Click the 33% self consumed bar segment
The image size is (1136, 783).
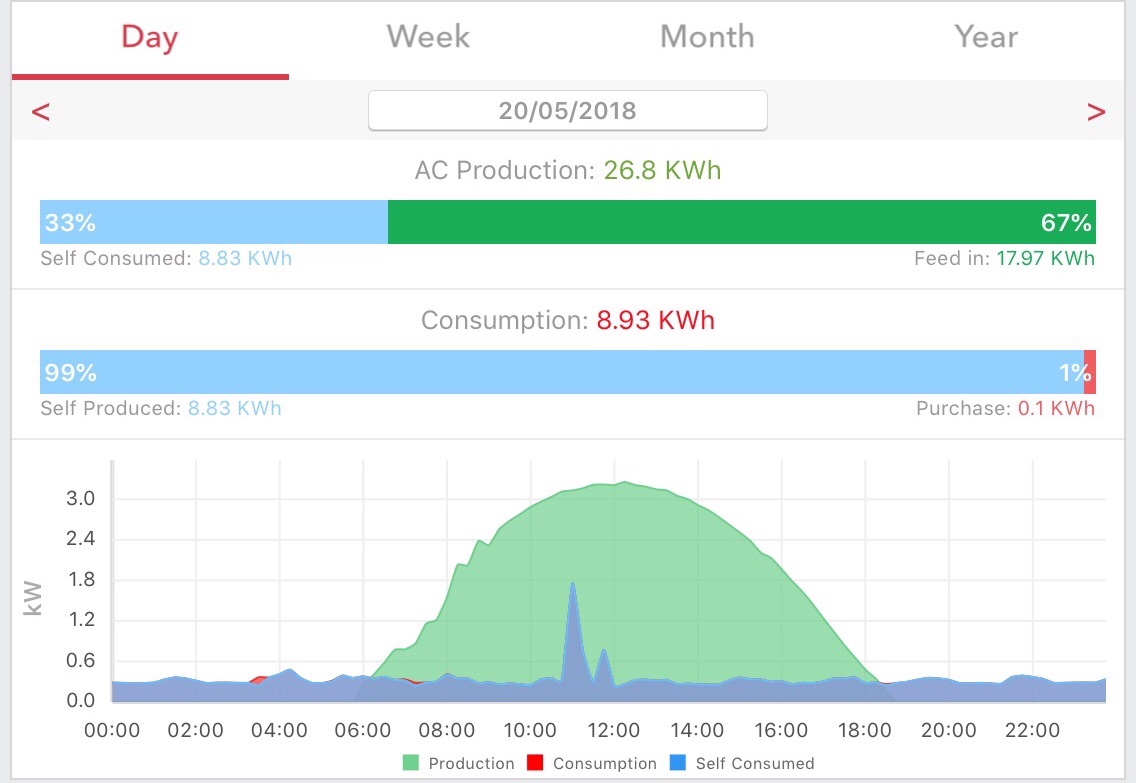coord(214,222)
